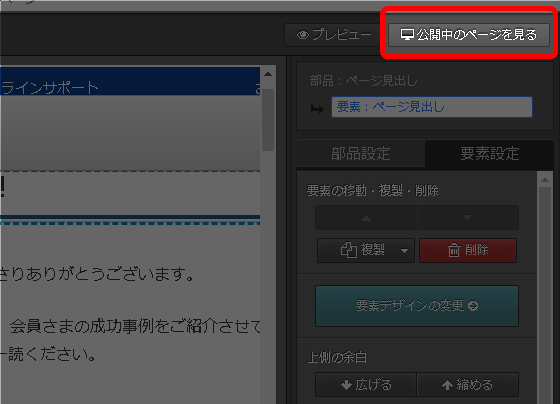Move element up with the up triangle
The height and width of the screenshot is (404, 560).
click(x=366, y=218)
